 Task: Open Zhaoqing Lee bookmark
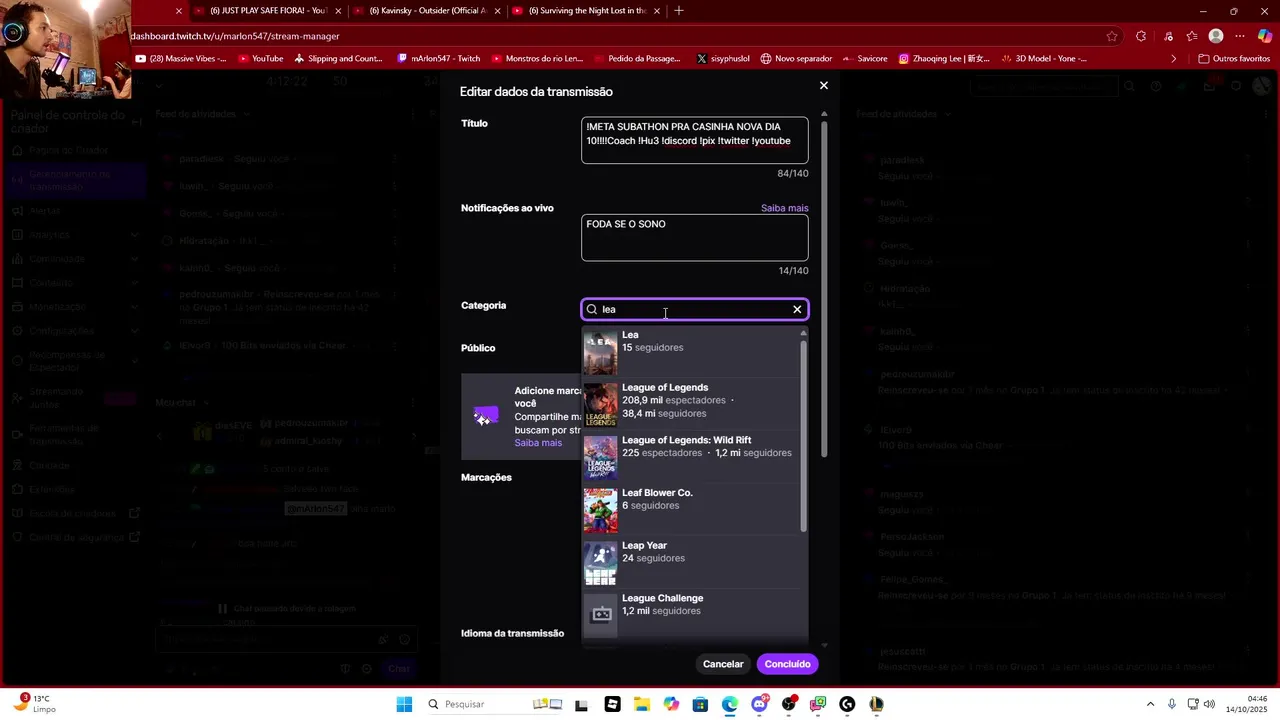click(944, 59)
